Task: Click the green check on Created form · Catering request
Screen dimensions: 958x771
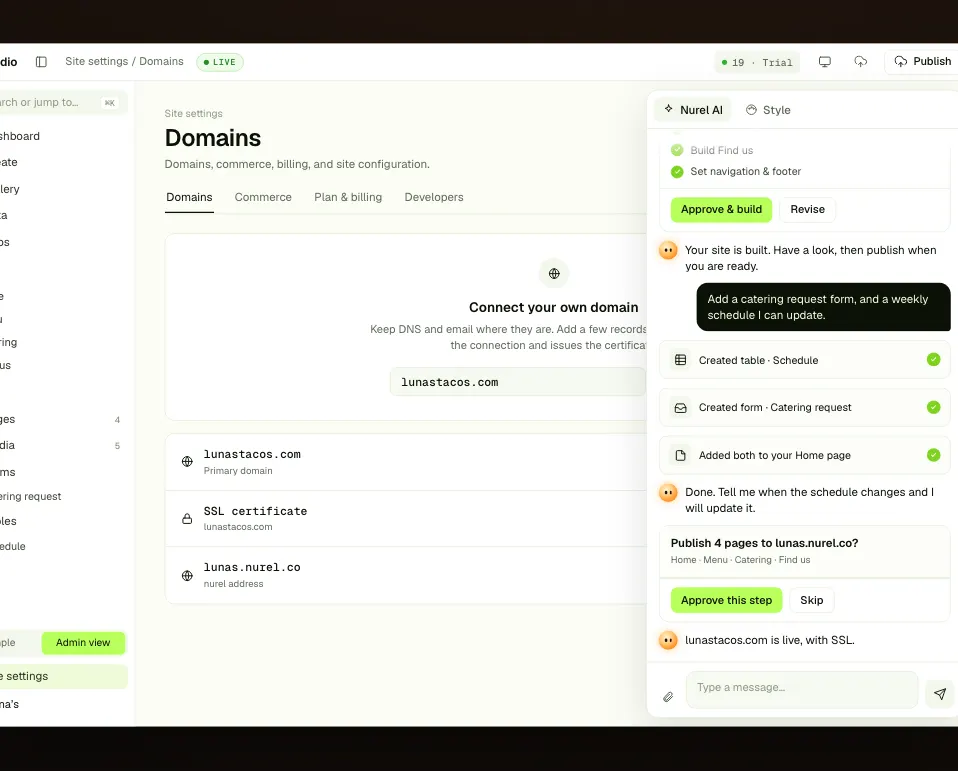Action: [x=934, y=407]
